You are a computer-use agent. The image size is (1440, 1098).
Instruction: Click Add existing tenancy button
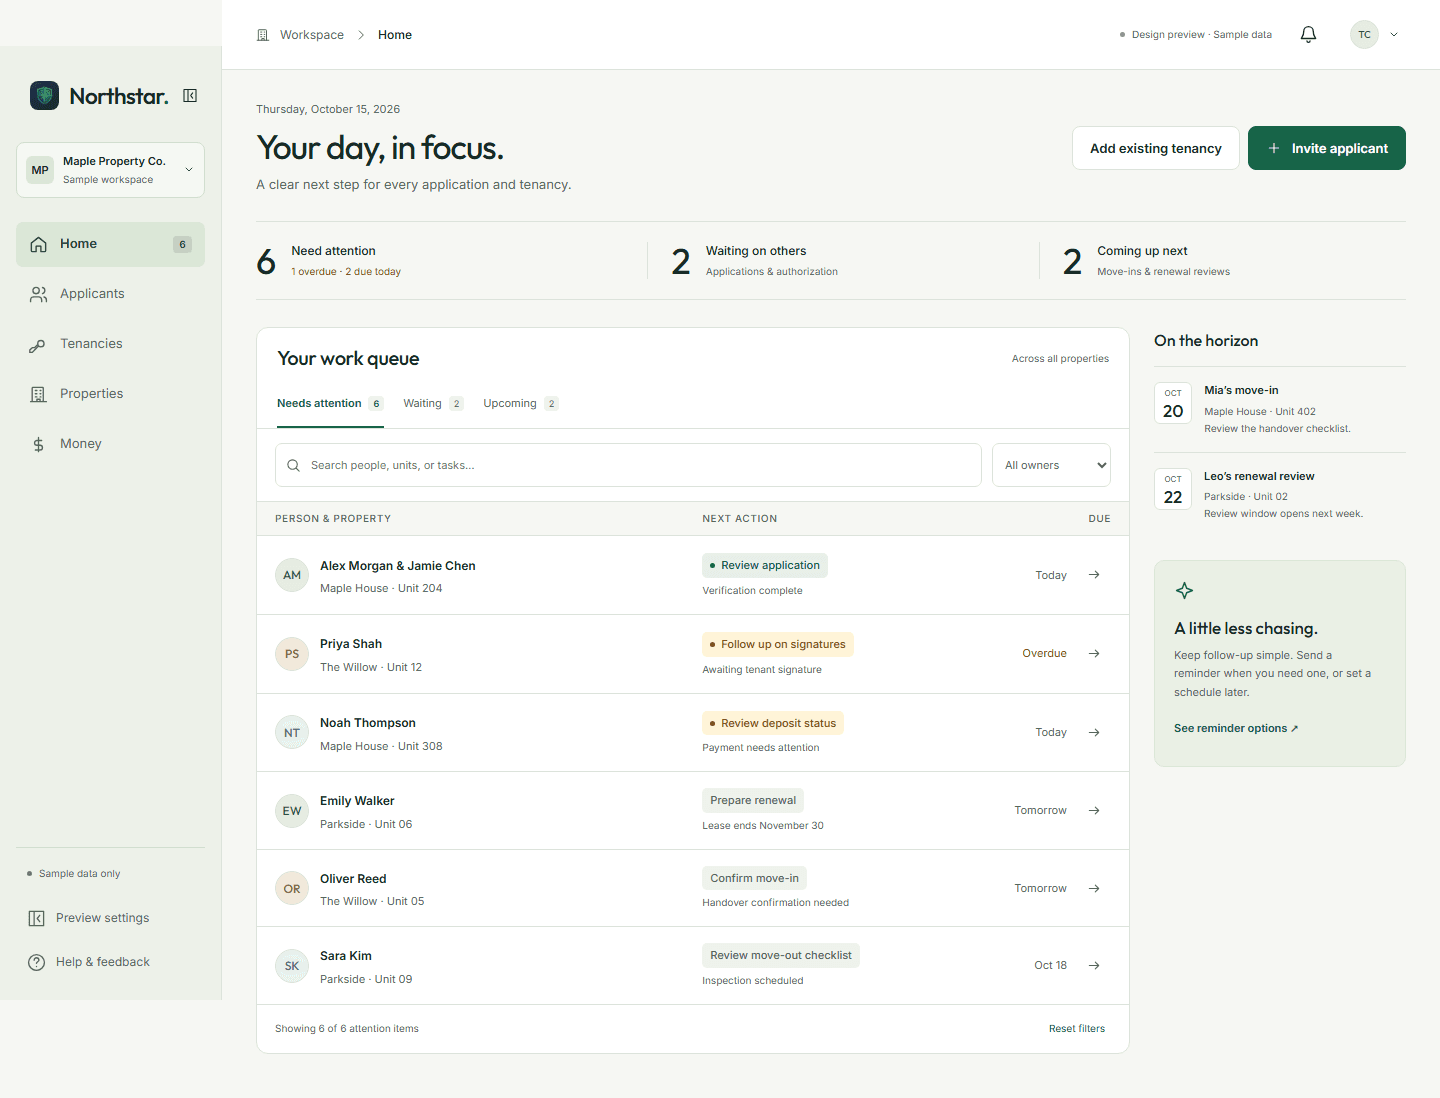[1156, 148]
